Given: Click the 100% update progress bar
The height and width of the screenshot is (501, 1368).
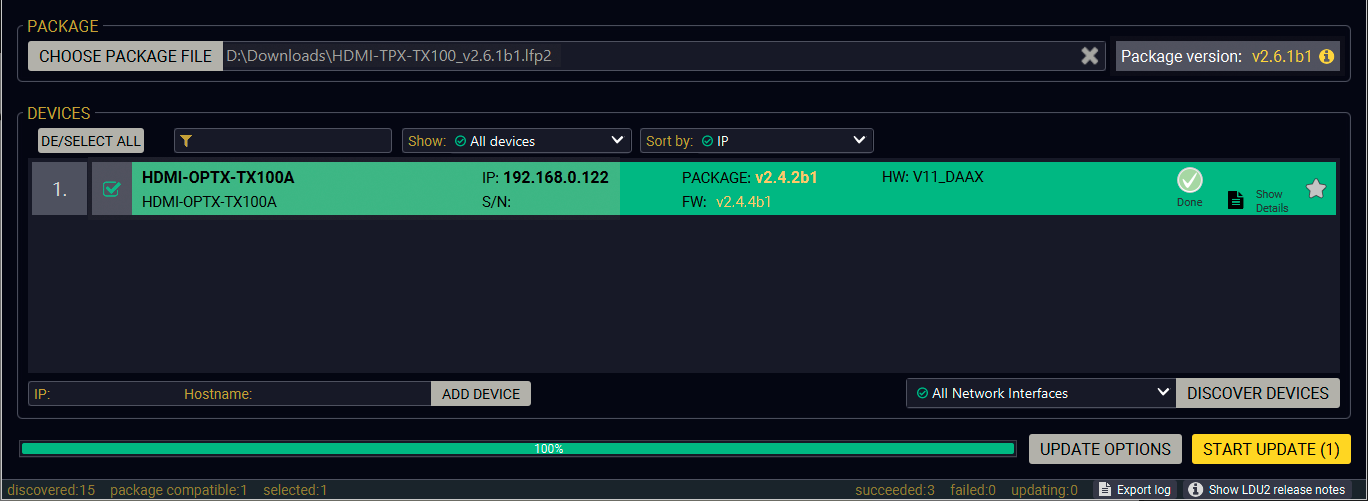Looking at the screenshot, I should pyautogui.click(x=518, y=449).
